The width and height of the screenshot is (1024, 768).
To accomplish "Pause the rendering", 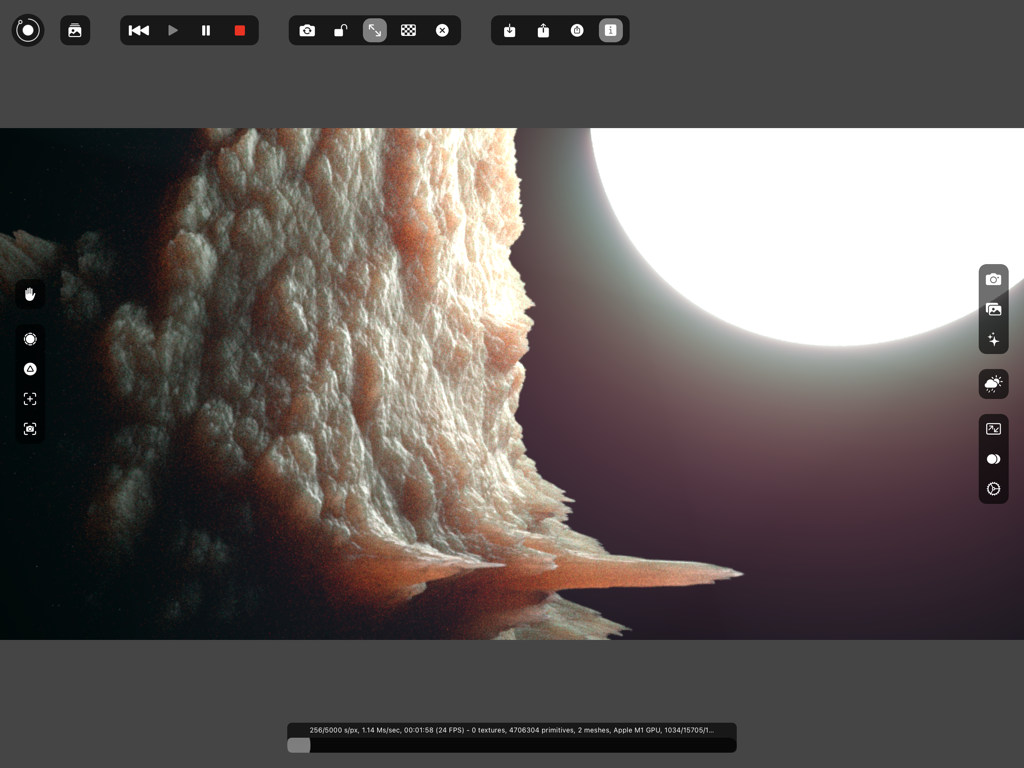I will point(206,30).
